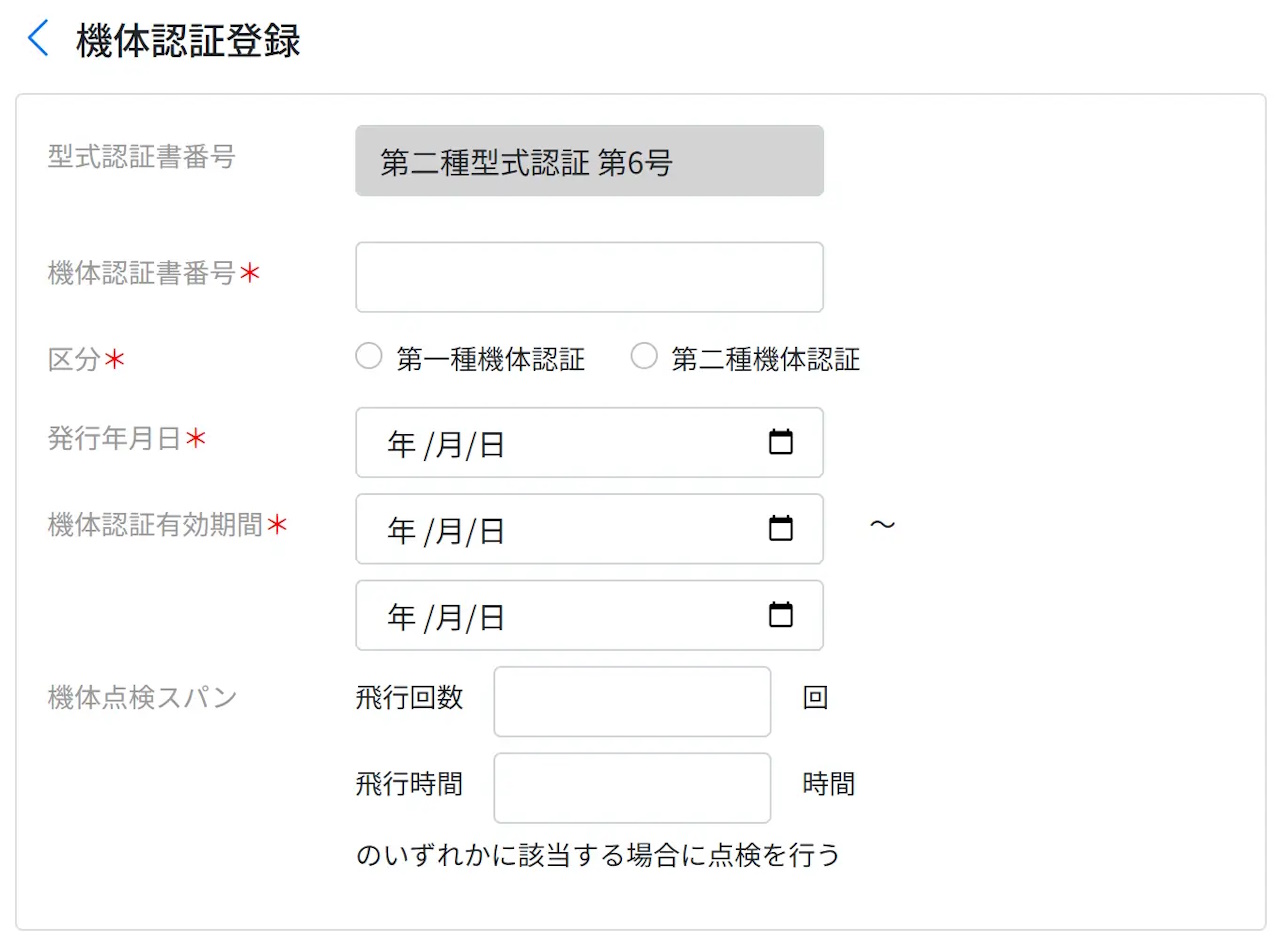Select the 日 segment in 発行年月日
Screen dimensions: 1280x944
coord(492,445)
